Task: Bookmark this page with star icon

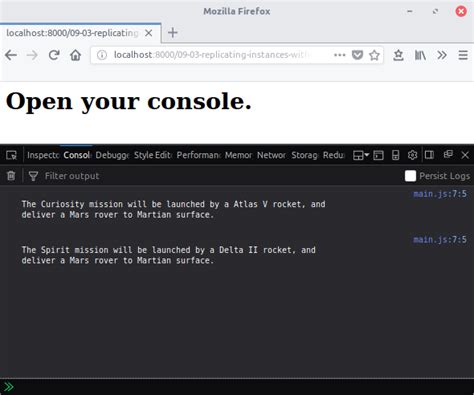Action: [x=374, y=55]
